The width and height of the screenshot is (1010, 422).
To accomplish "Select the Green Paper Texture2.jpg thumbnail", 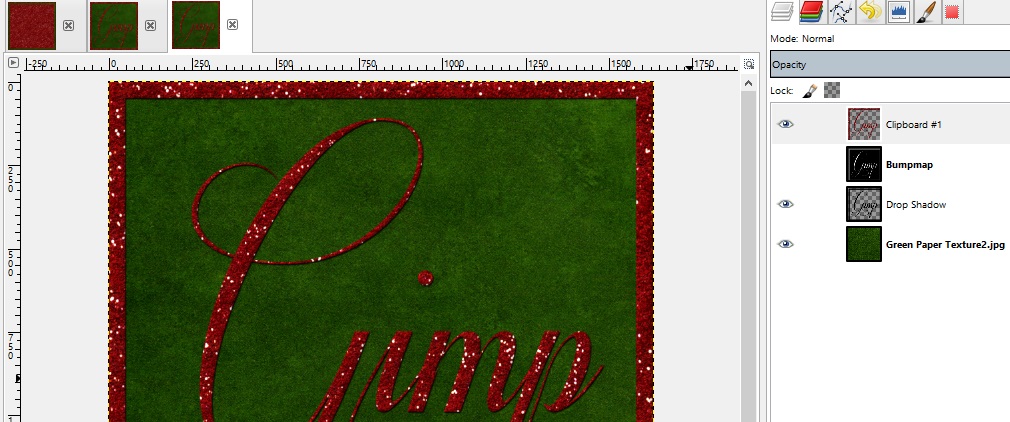I will point(864,244).
